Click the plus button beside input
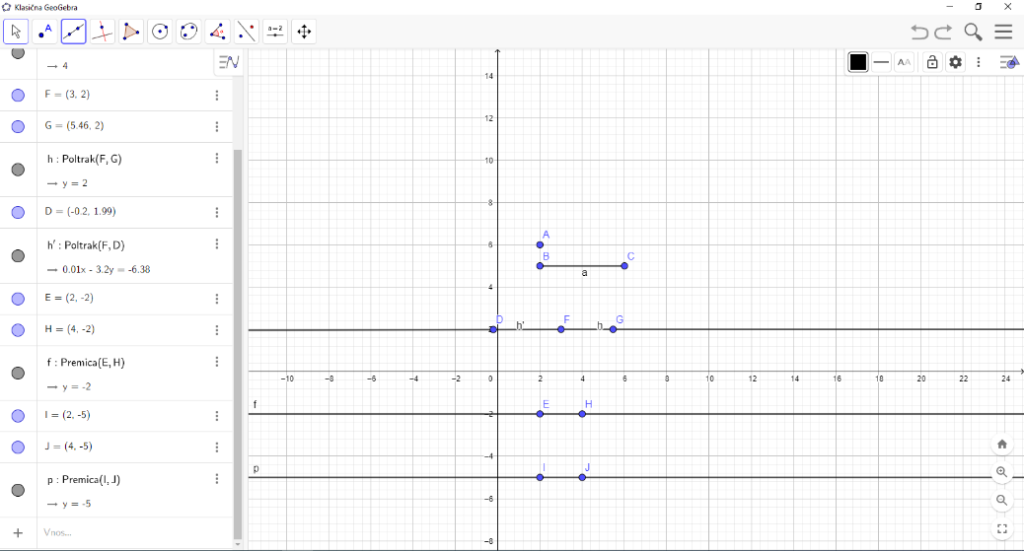 click(18, 533)
